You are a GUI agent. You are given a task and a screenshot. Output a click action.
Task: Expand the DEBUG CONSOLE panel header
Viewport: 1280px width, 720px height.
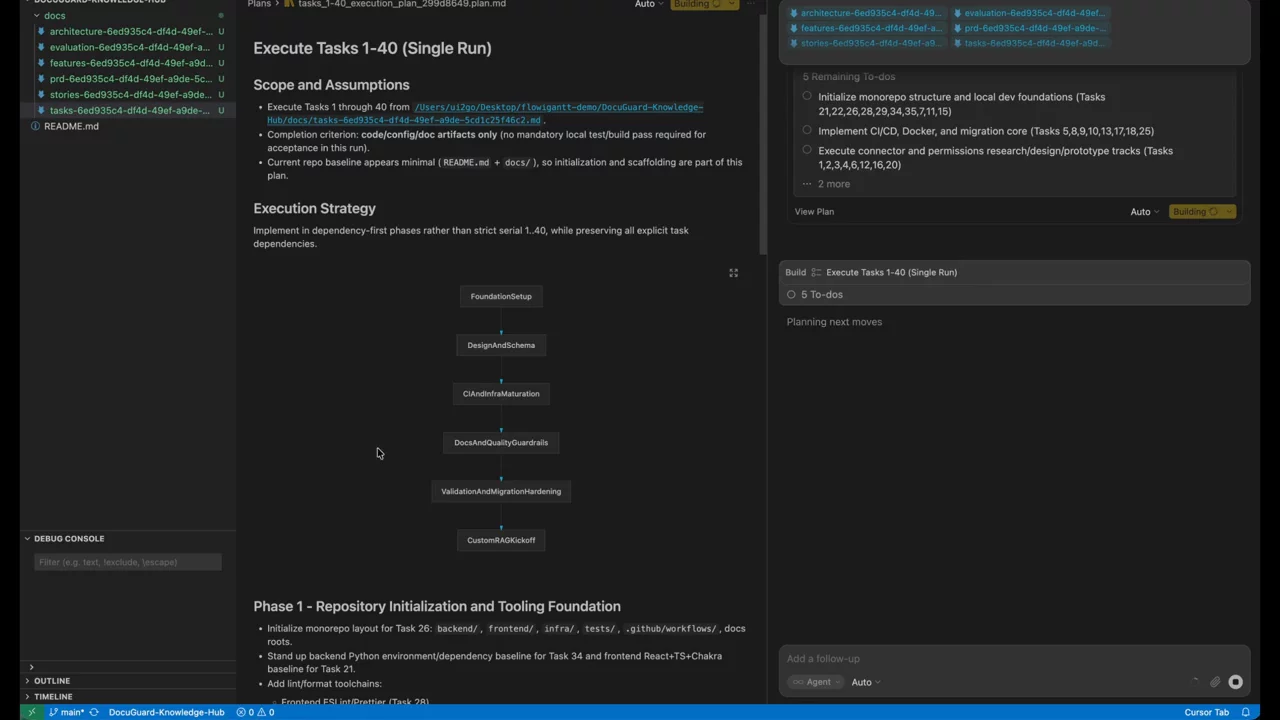coord(69,538)
